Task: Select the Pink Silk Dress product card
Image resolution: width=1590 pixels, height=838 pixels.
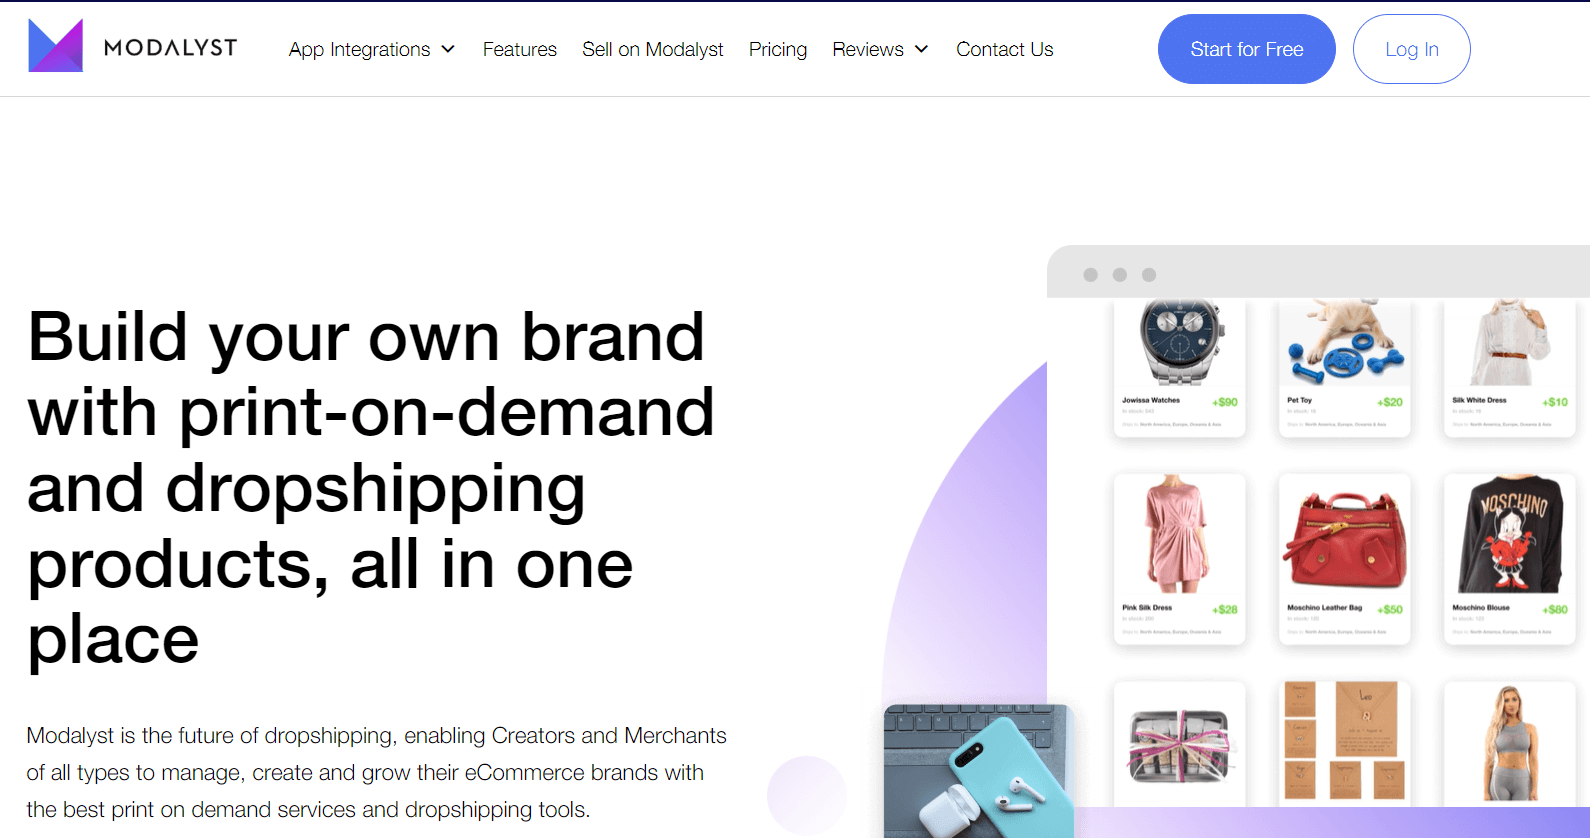Action: 1179,559
